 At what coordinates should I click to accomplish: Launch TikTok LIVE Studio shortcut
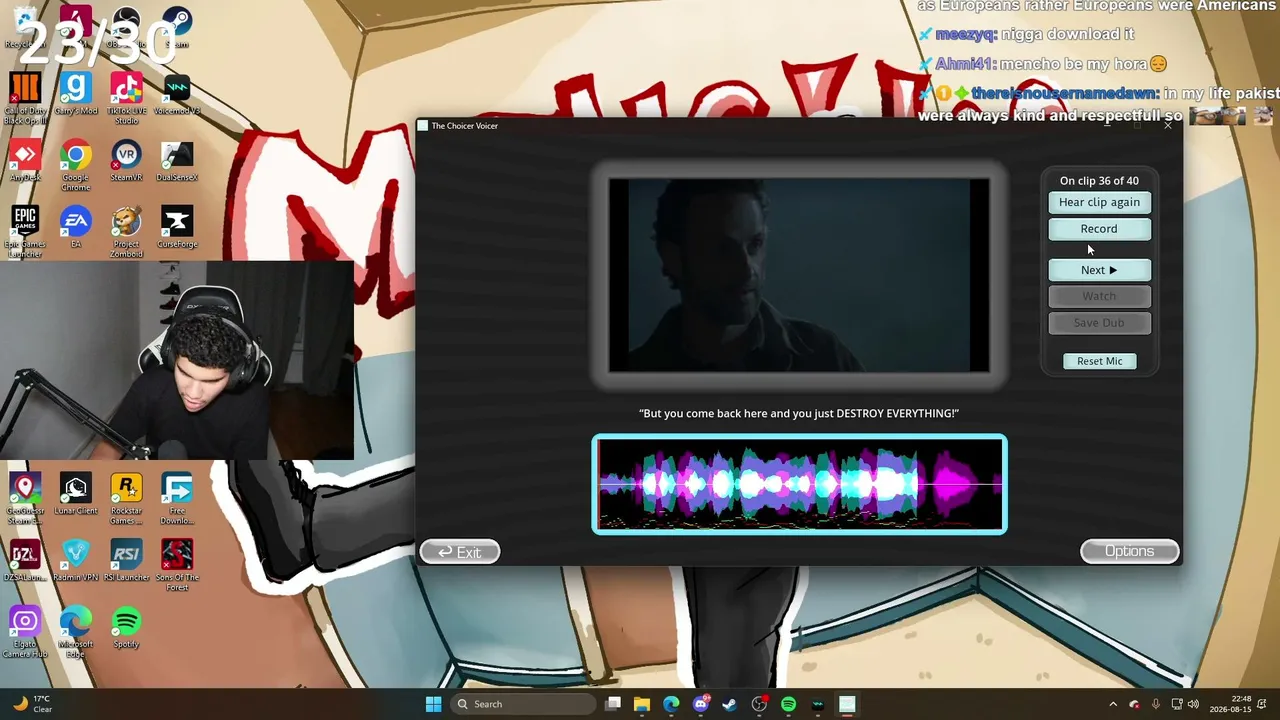(126, 98)
